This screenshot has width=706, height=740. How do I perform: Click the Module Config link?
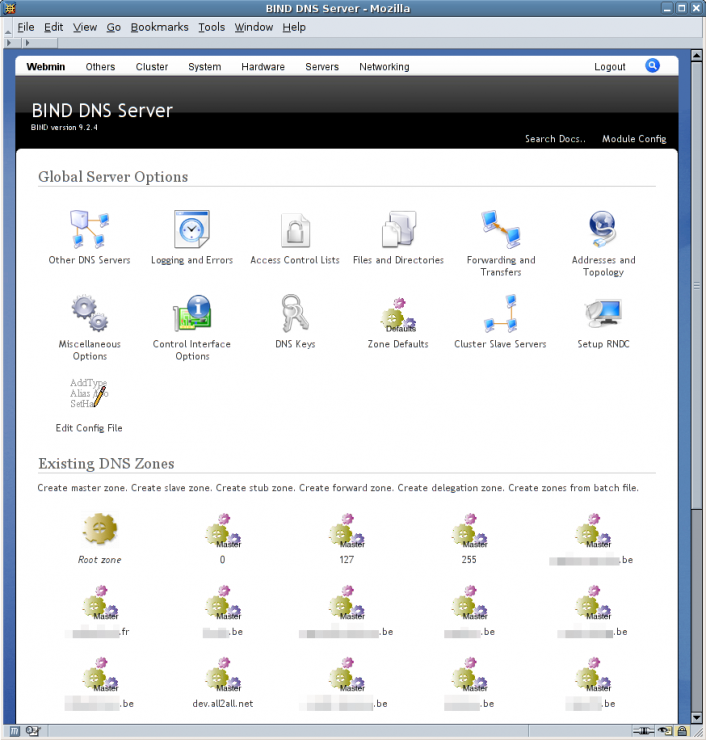[633, 139]
